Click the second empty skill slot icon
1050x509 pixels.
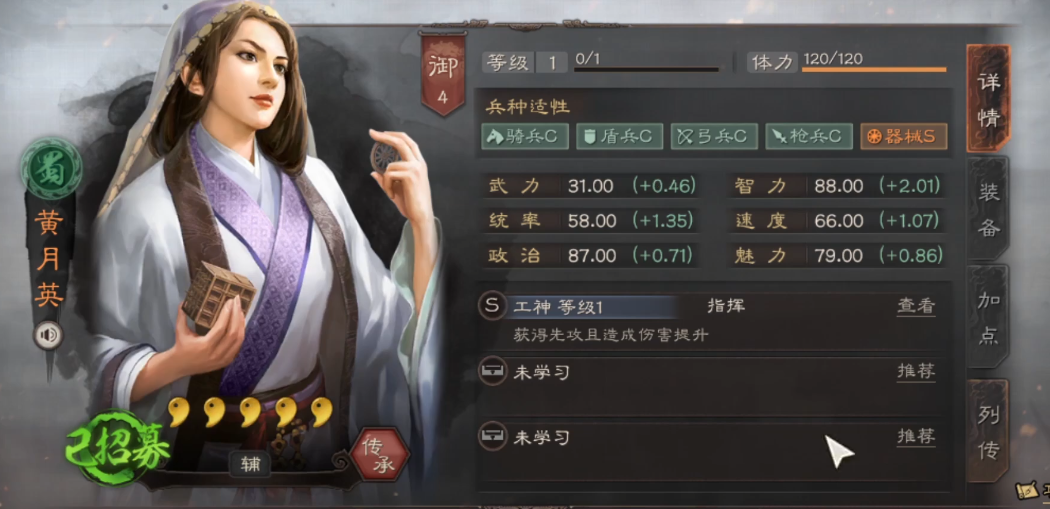point(491,437)
